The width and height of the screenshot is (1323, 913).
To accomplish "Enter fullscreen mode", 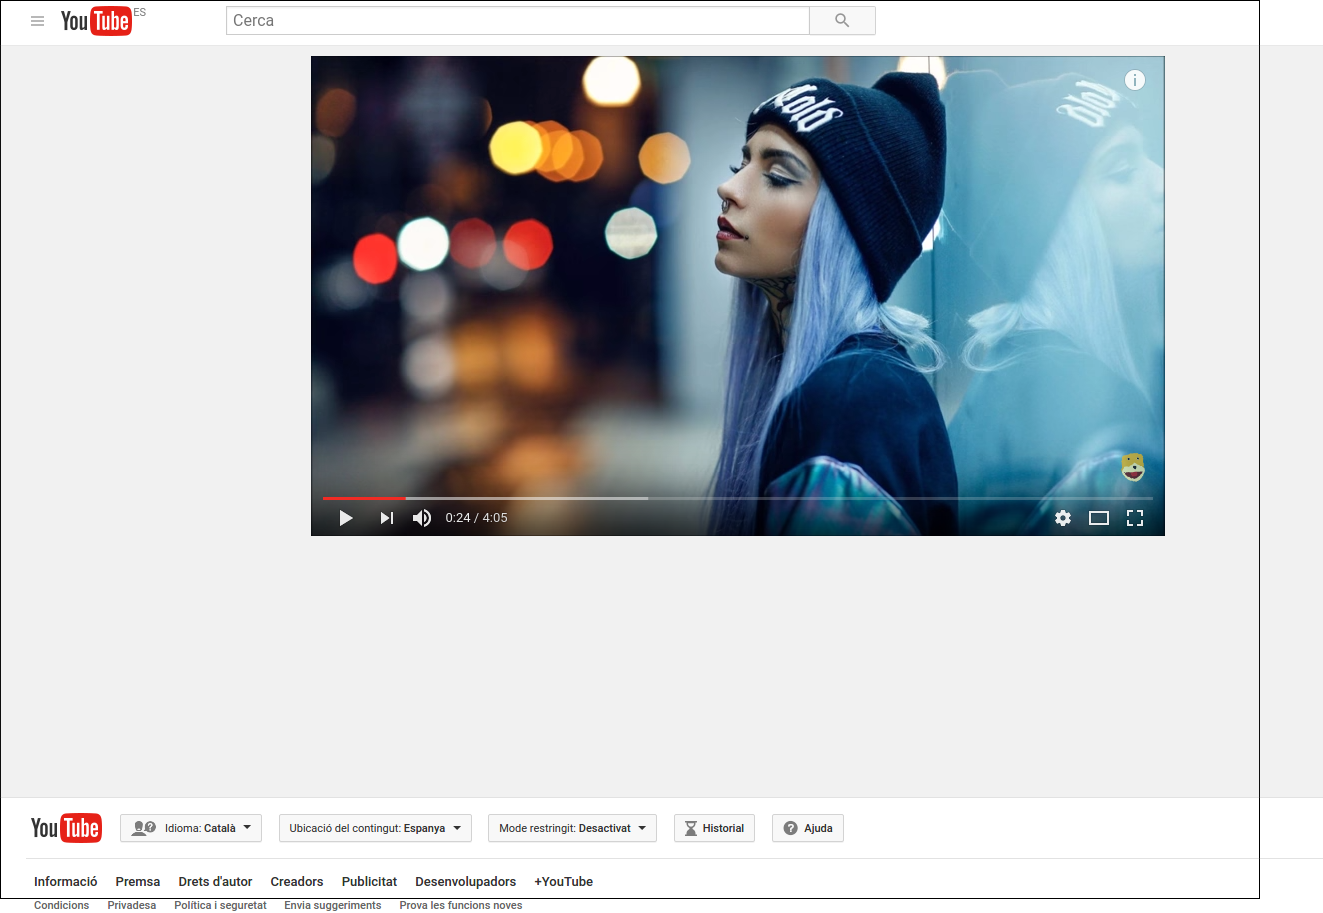I will pos(1135,518).
